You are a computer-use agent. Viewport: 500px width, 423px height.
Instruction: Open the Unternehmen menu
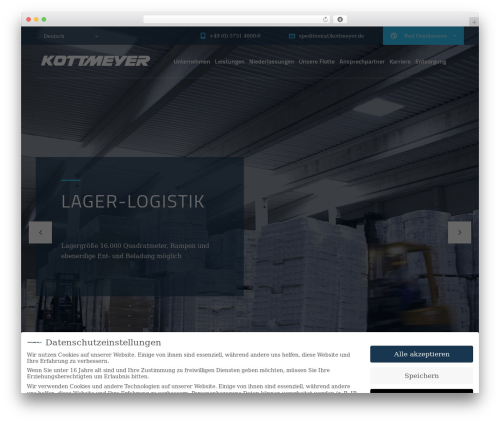point(192,62)
